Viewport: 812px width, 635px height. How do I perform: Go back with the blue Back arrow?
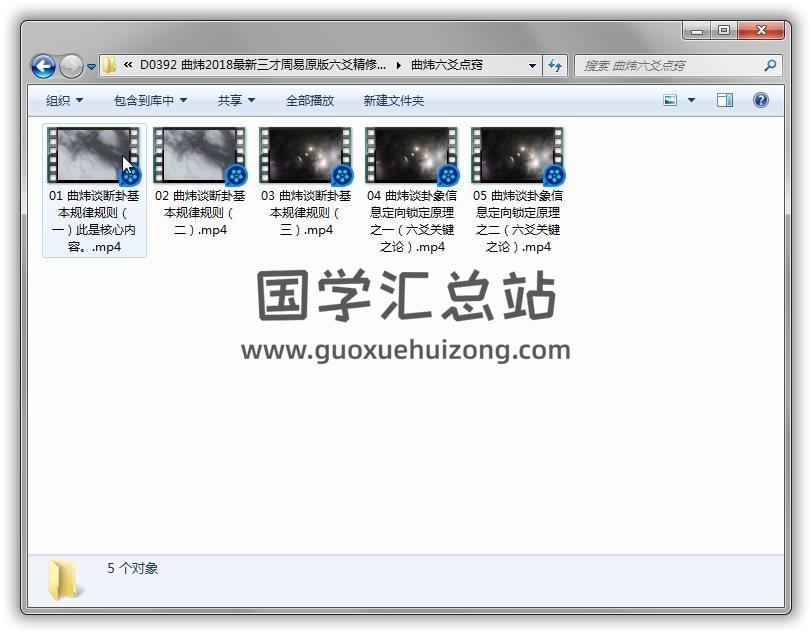43,66
